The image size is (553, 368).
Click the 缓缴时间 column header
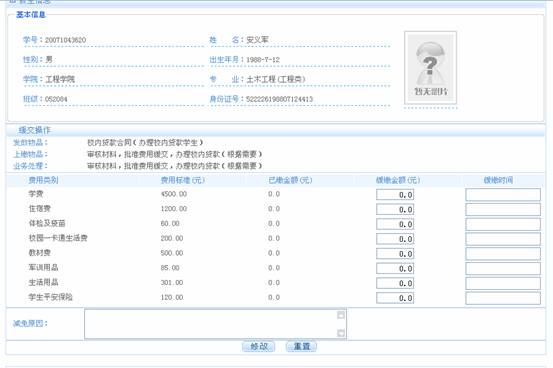click(x=498, y=180)
